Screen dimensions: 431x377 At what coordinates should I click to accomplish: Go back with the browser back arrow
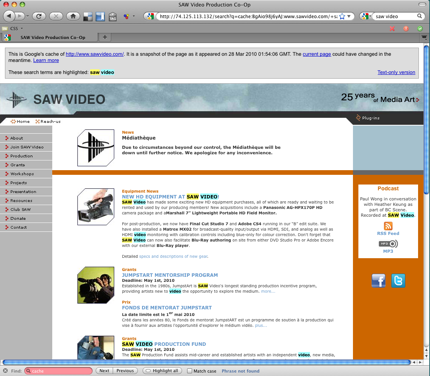(9, 16)
